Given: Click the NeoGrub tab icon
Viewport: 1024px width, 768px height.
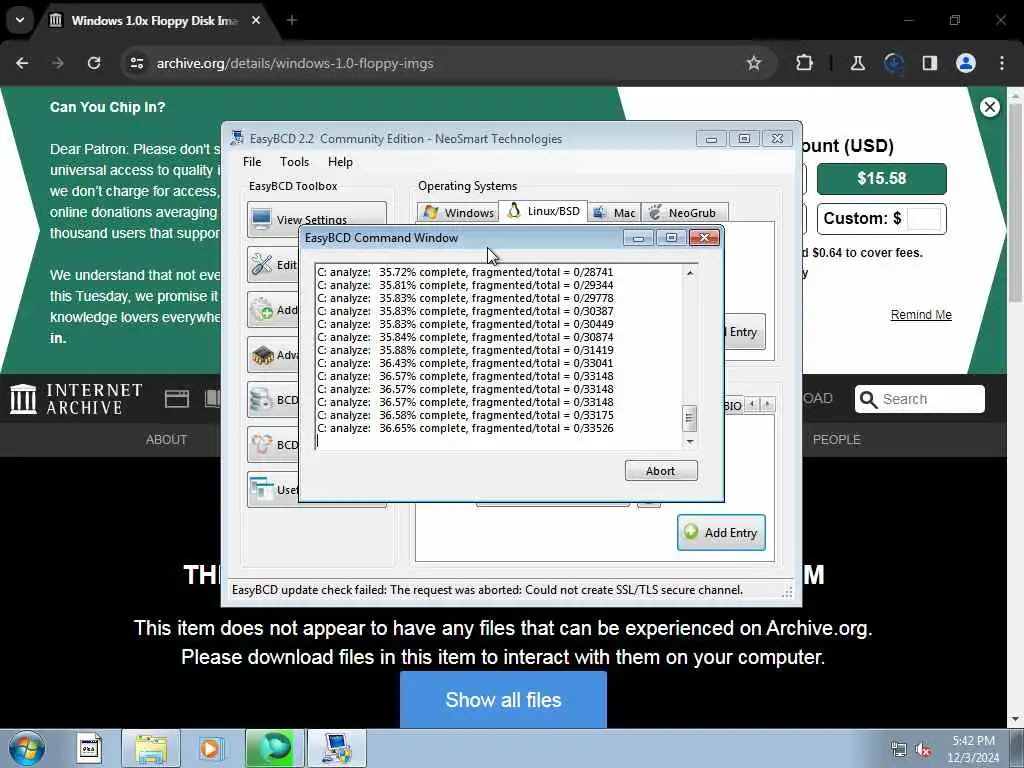Looking at the screenshot, I should point(656,212).
